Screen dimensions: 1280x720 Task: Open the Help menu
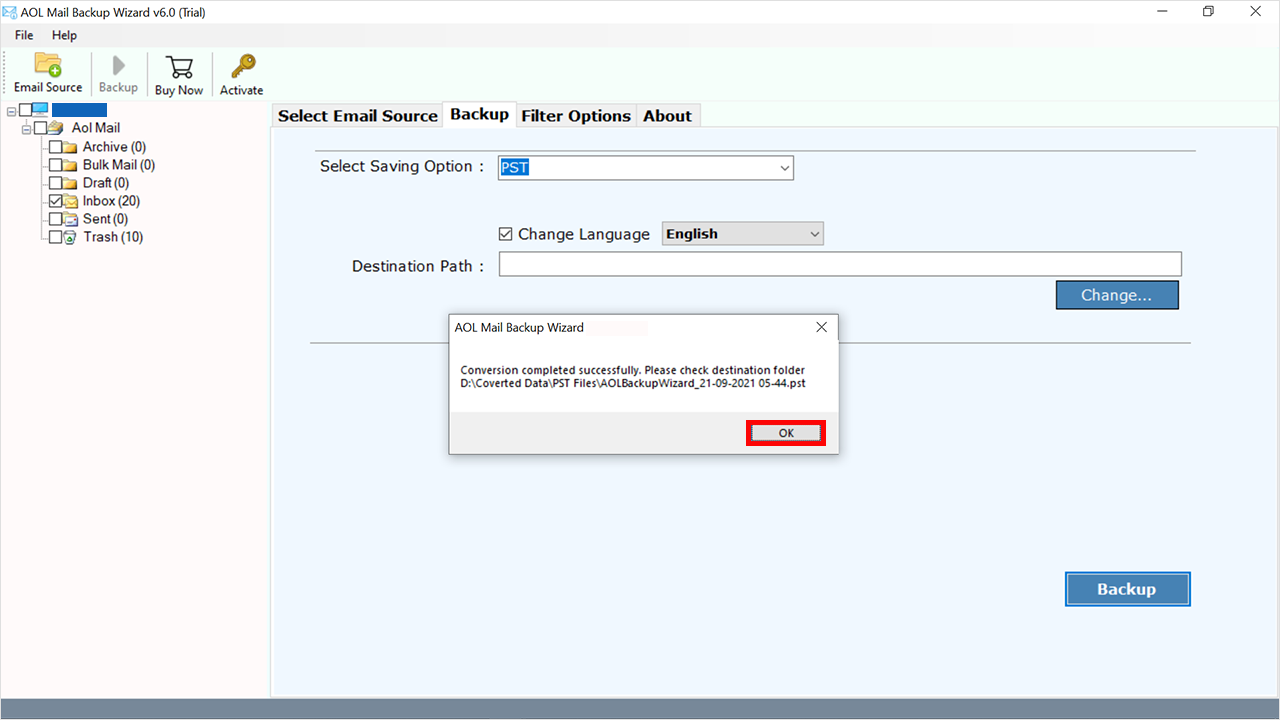click(64, 35)
